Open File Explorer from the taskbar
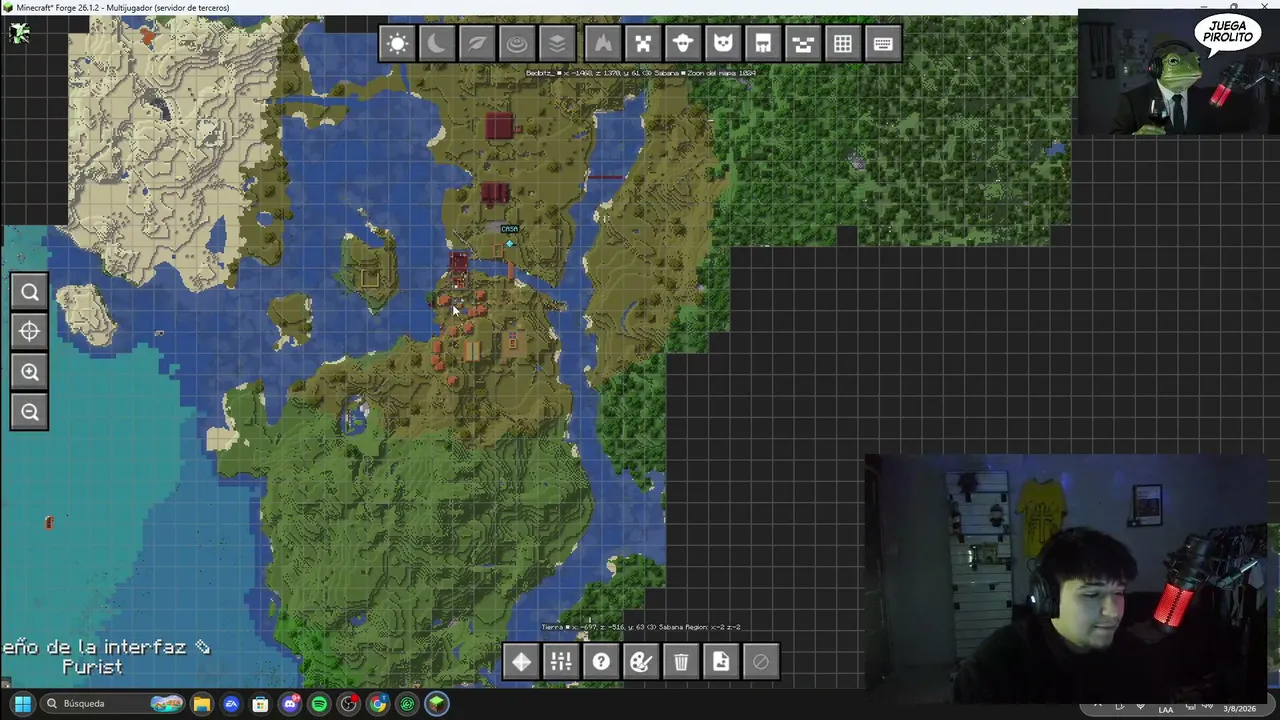Viewport: 1280px width, 720px height. 202,704
